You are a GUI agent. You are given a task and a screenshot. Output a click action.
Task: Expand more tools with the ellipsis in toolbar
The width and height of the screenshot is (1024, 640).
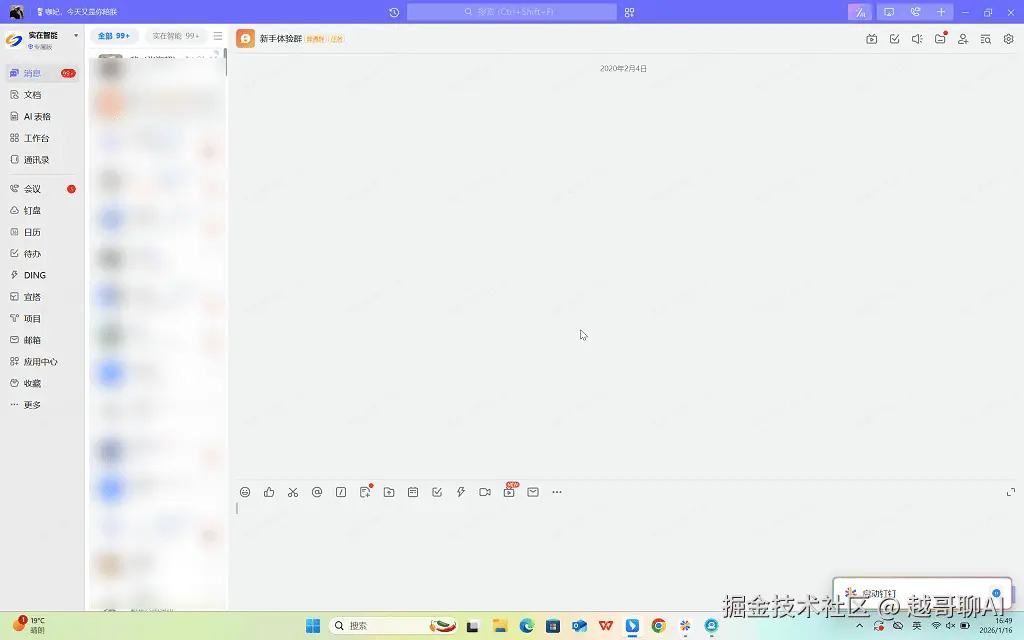click(x=557, y=491)
